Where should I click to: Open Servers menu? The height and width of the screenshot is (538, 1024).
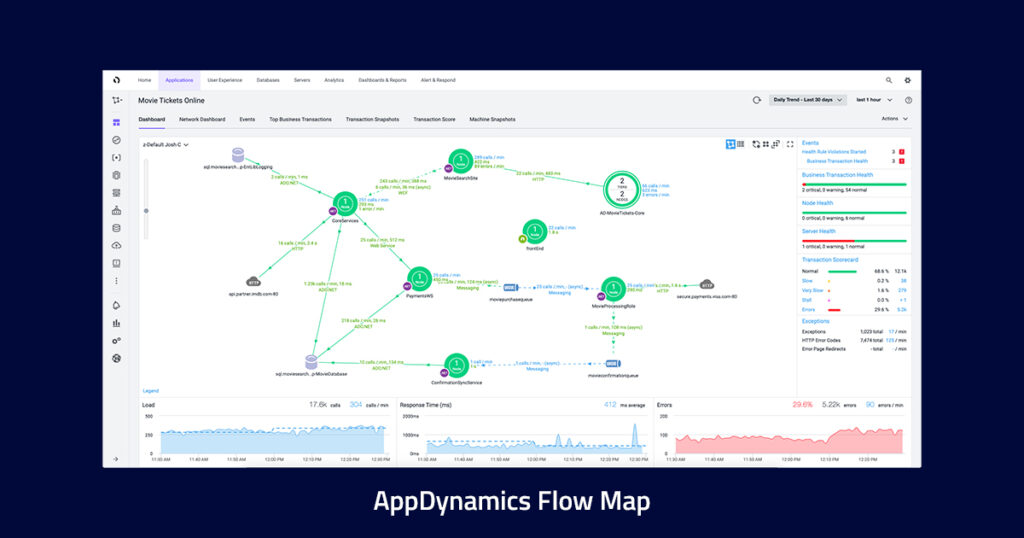click(302, 80)
